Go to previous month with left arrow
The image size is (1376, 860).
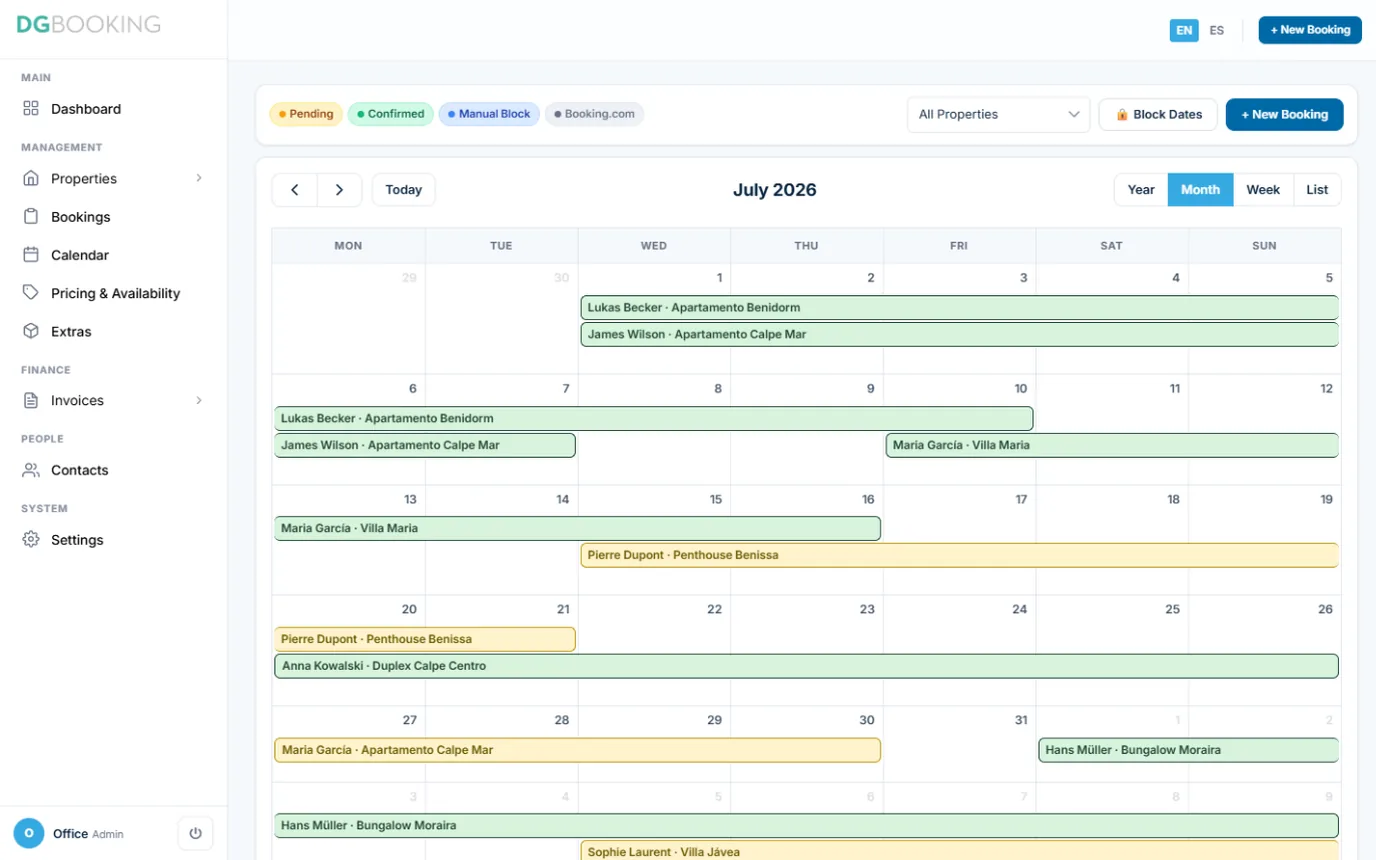[295, 190]
